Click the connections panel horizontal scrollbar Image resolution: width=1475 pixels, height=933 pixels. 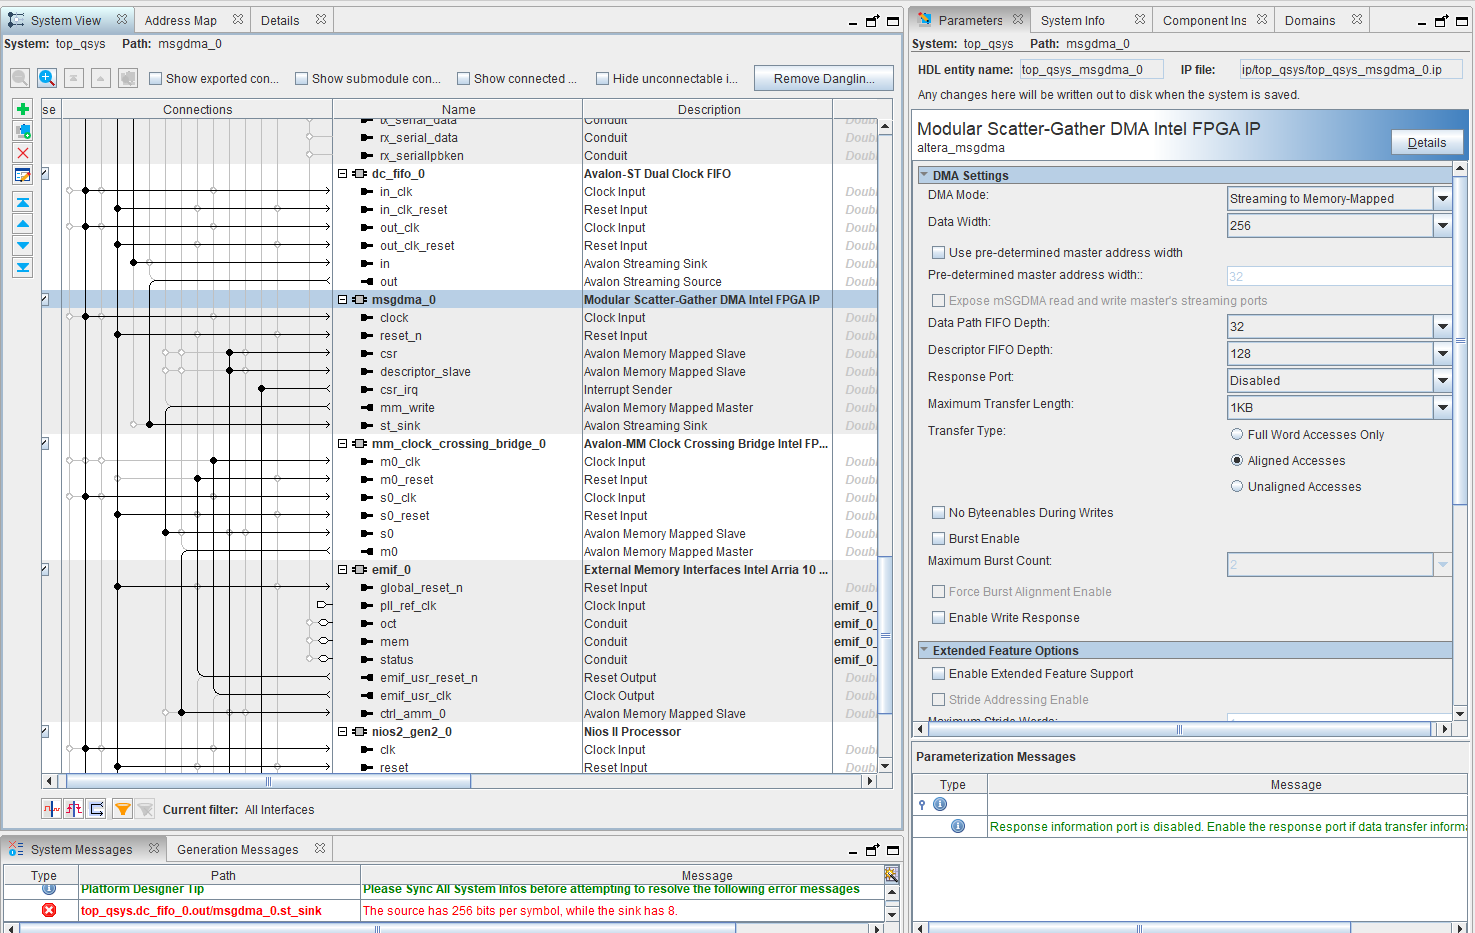pos(268,781)
